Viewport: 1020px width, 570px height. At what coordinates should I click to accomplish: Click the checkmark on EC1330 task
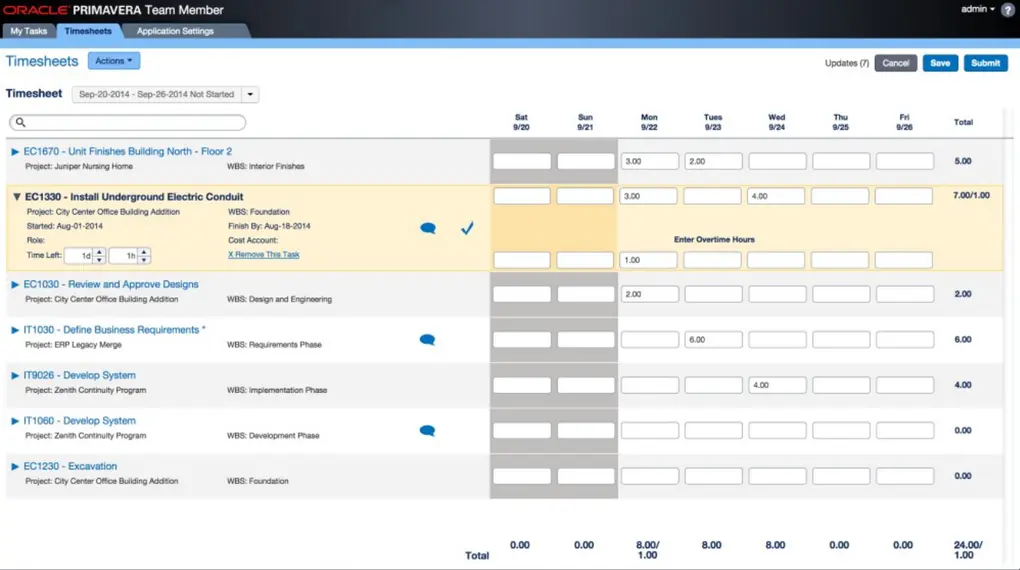click(x=467, y=228)
